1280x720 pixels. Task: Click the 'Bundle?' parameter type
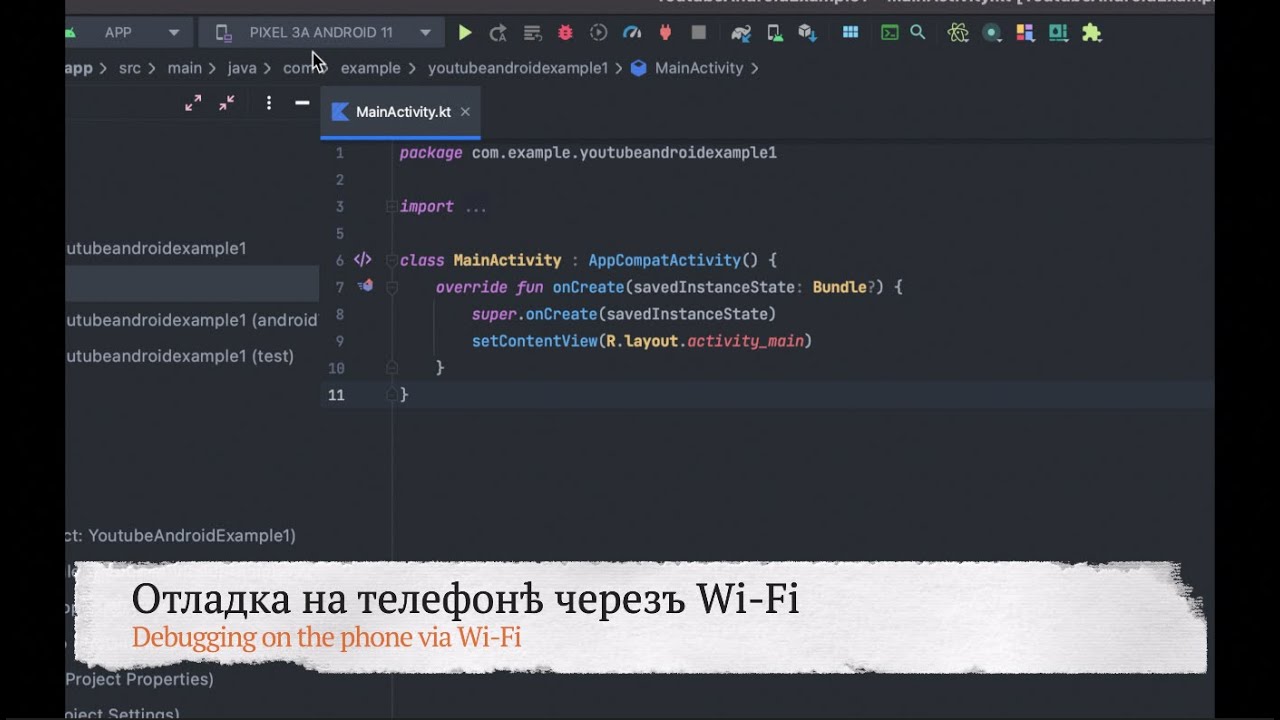(x=845, y=287)
